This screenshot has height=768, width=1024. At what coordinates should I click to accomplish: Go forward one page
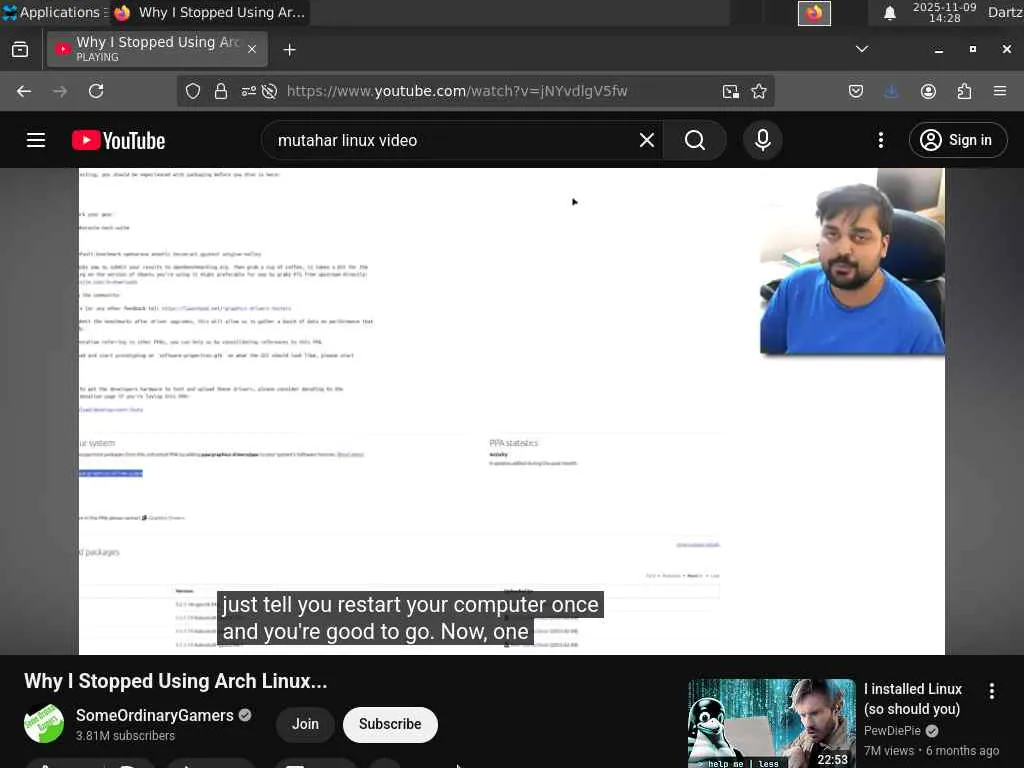(x=60, y=91)
